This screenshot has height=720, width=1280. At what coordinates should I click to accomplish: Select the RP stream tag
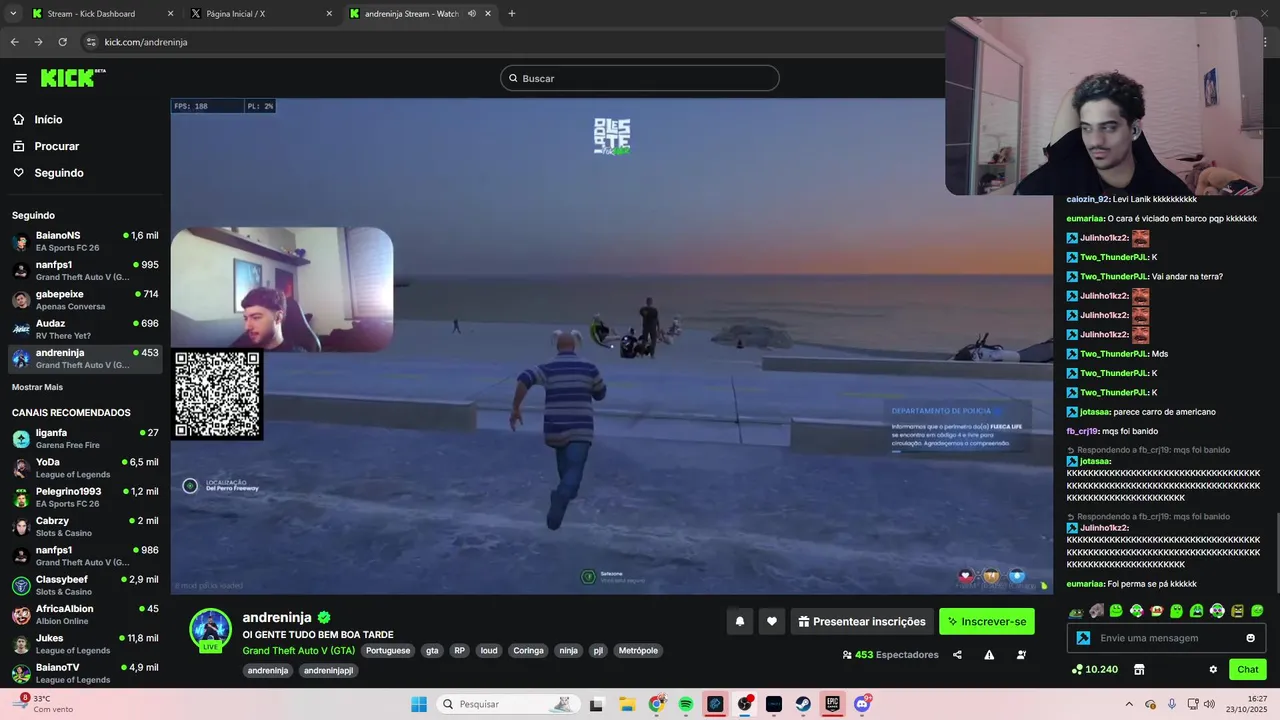pyautogui.click(x=460, y=650)
